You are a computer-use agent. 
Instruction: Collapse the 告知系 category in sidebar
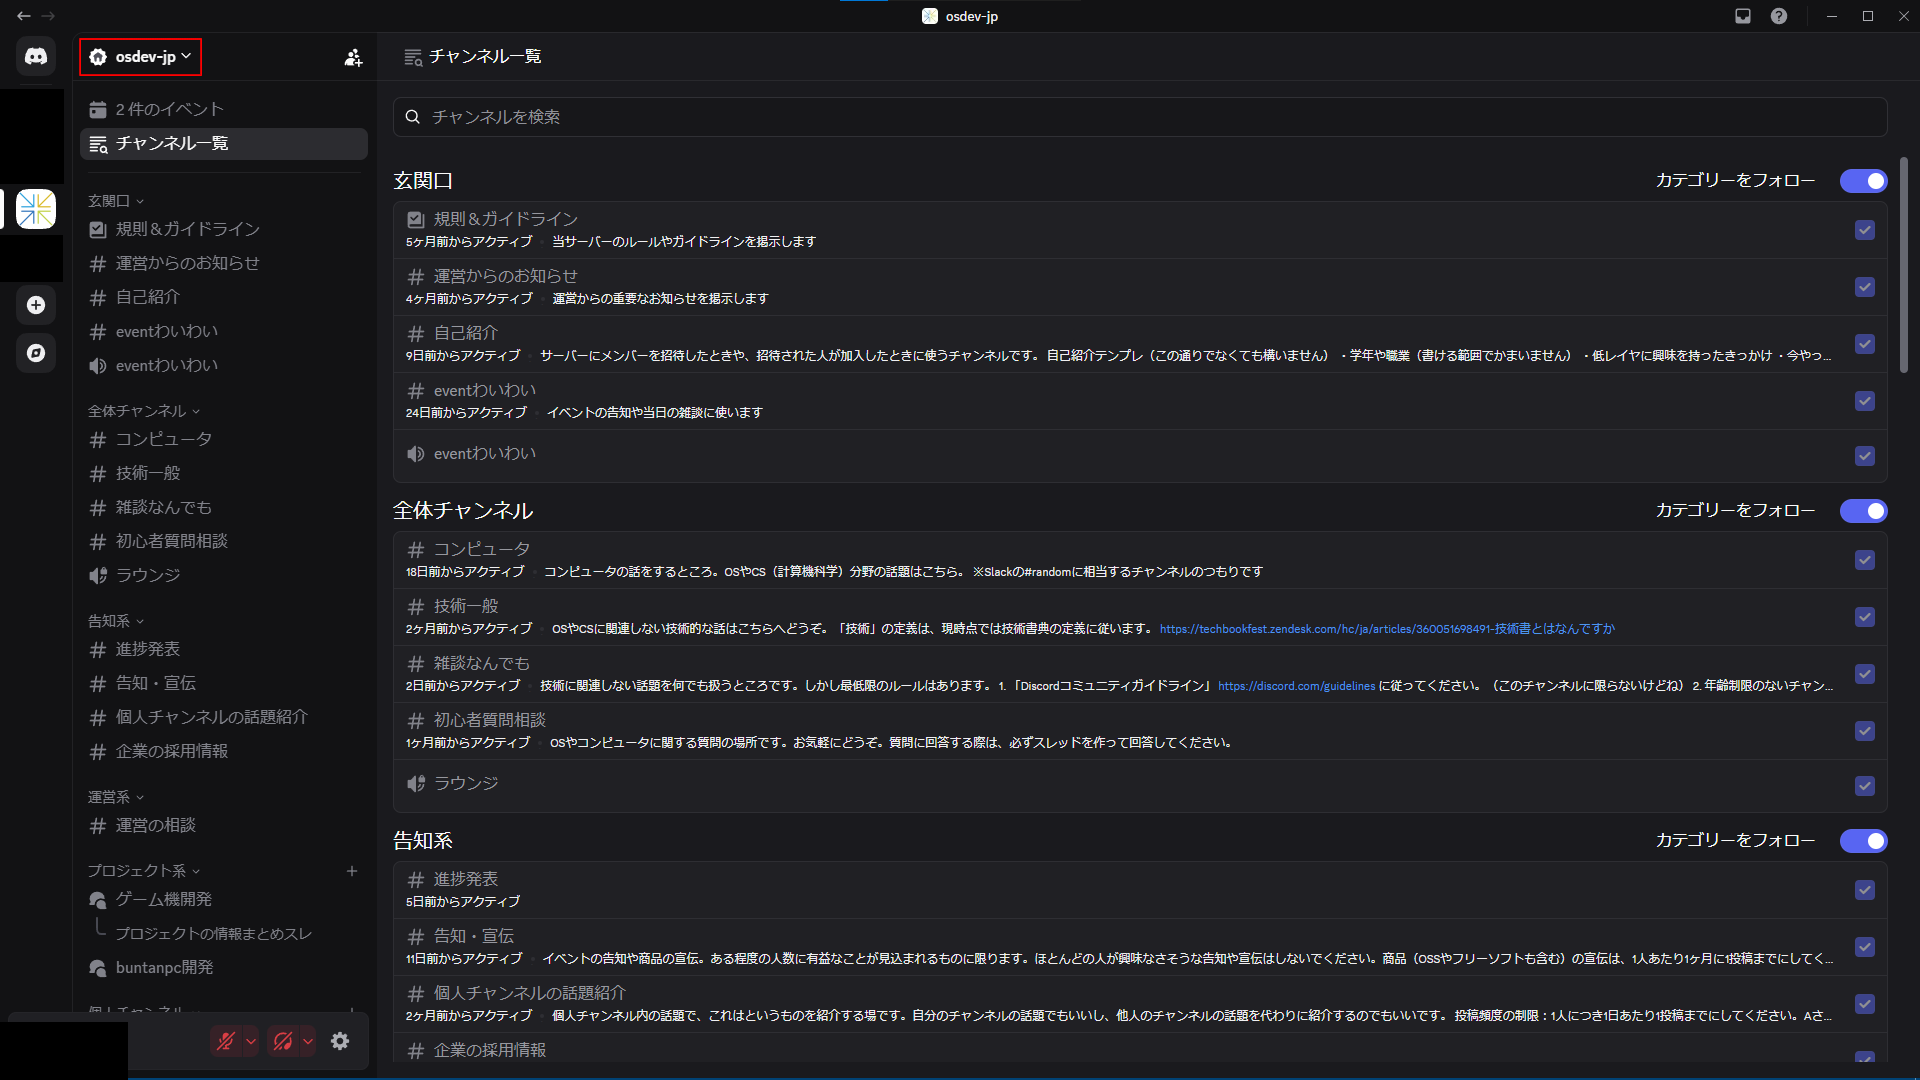pos(116,621)
